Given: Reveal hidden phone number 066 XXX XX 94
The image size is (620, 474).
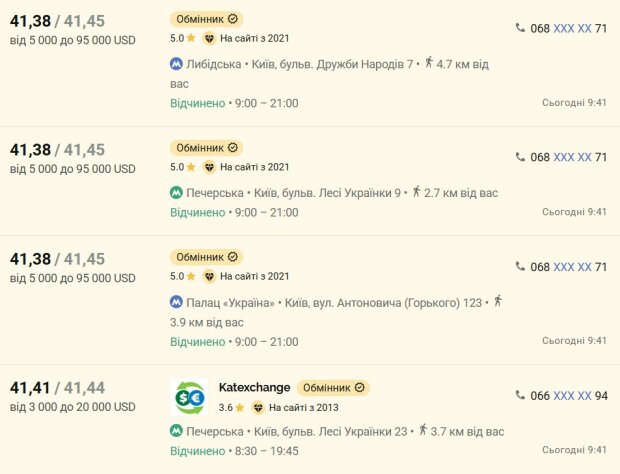Looking at the screenshot, I should point(569,396).
